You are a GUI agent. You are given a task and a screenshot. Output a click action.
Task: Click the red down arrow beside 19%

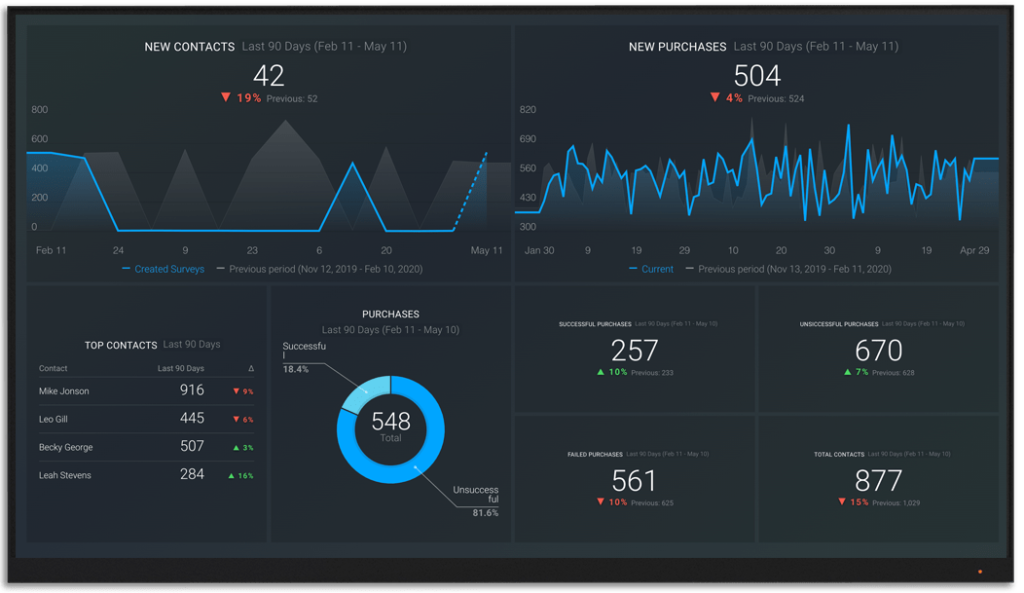227,98
